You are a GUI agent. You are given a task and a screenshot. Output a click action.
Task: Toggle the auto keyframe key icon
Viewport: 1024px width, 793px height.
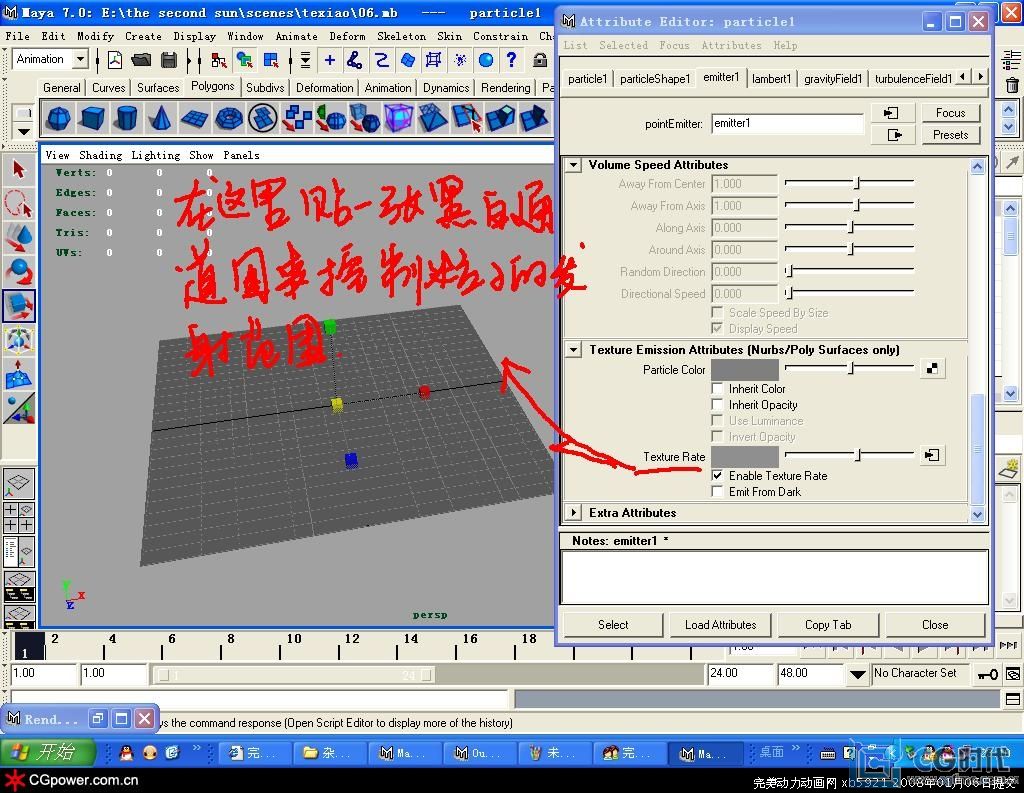pos(987,674)
